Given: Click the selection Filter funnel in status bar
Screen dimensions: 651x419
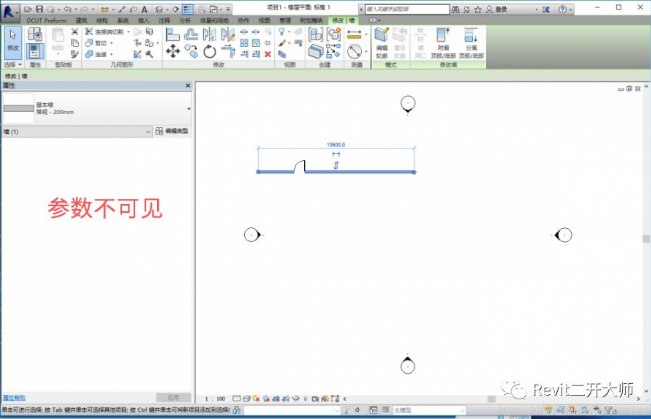Looking at the screenshot, I should pos(610,410).
